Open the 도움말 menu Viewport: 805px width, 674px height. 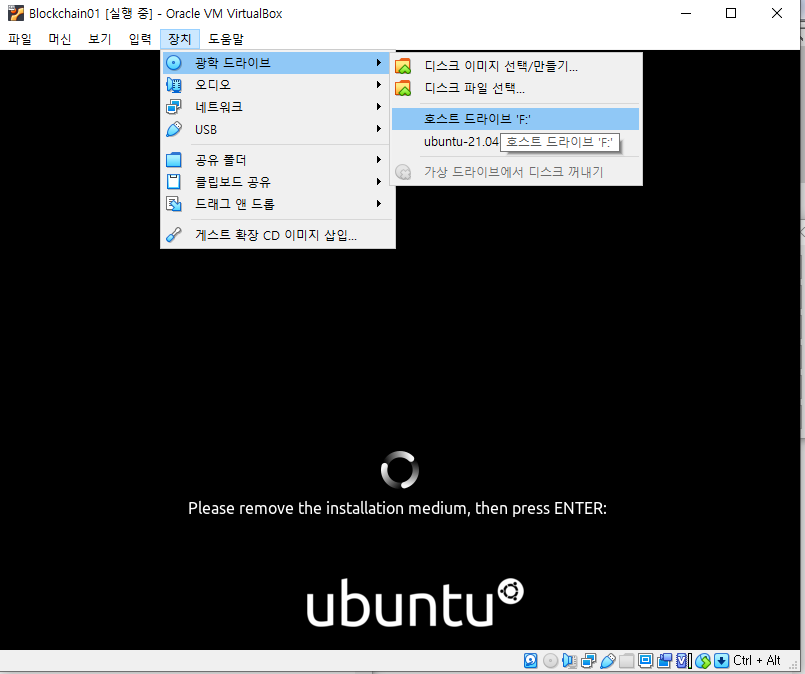(226, 39)
